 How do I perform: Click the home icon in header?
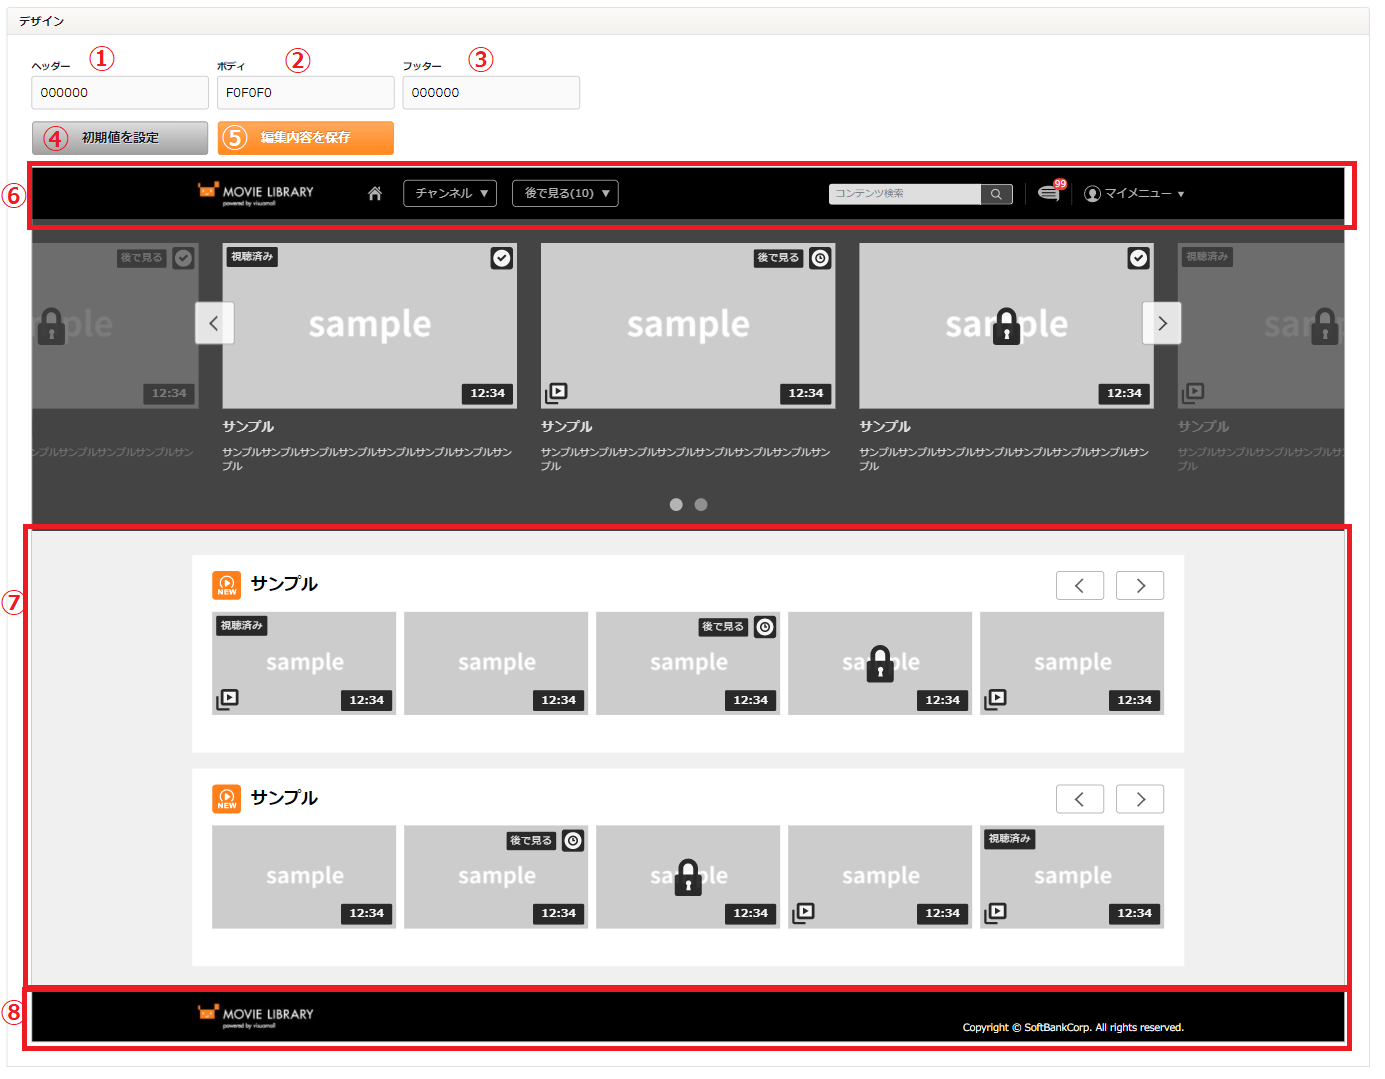coord(375,194)
